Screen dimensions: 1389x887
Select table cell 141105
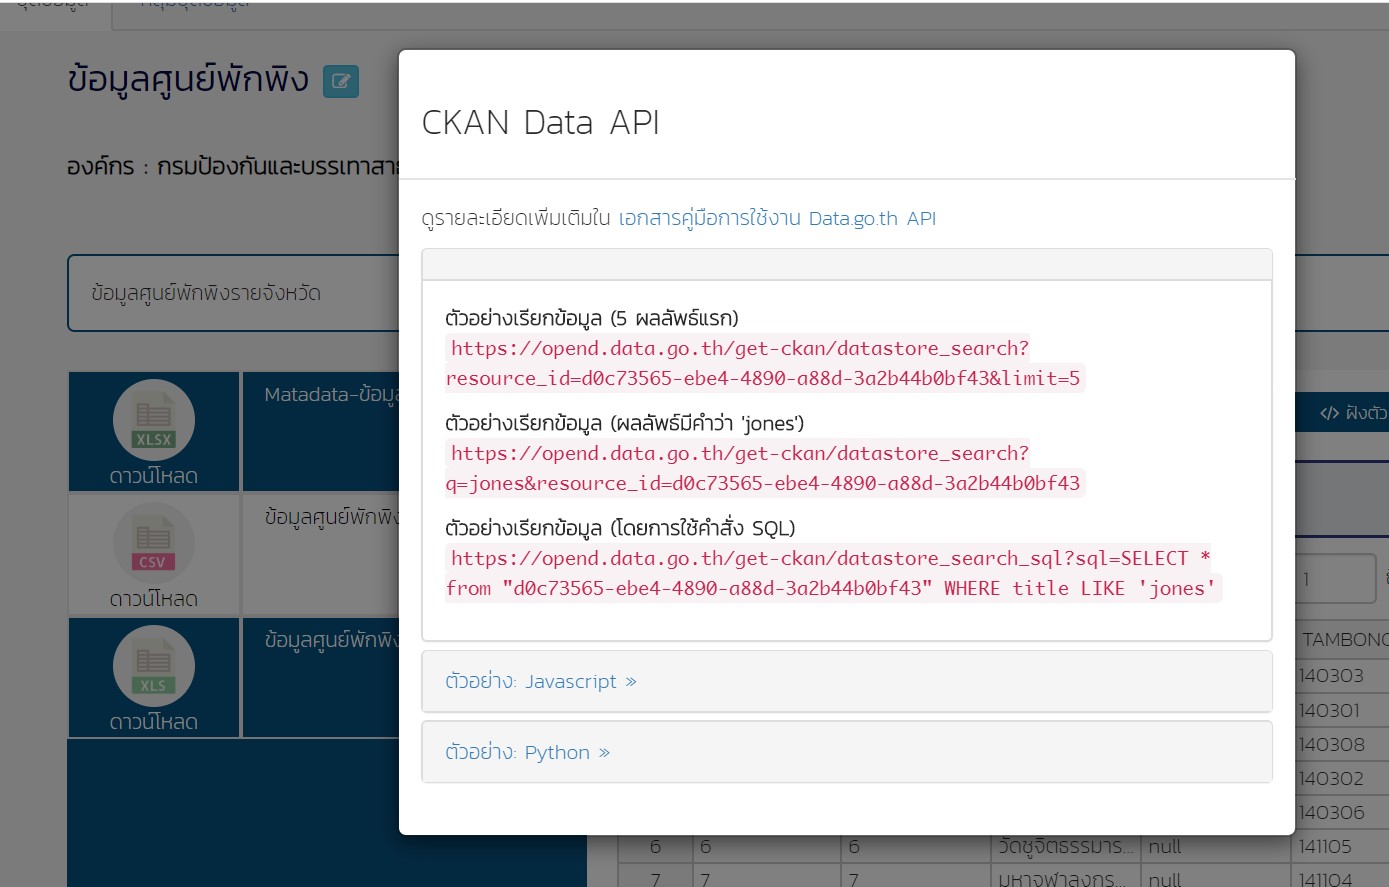pos(1325,846)
